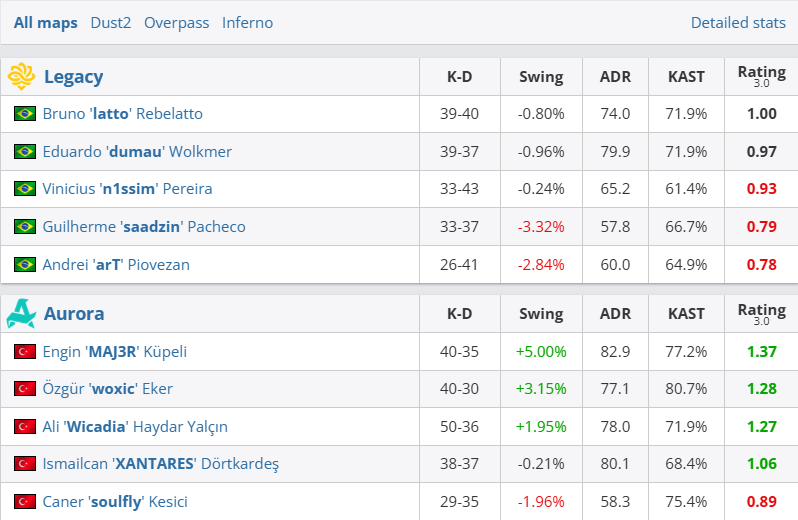The width and height of the screenshot is (798, 520).
Task: Switch to the Dust2 map tab
Action: [x=111, y=22]
